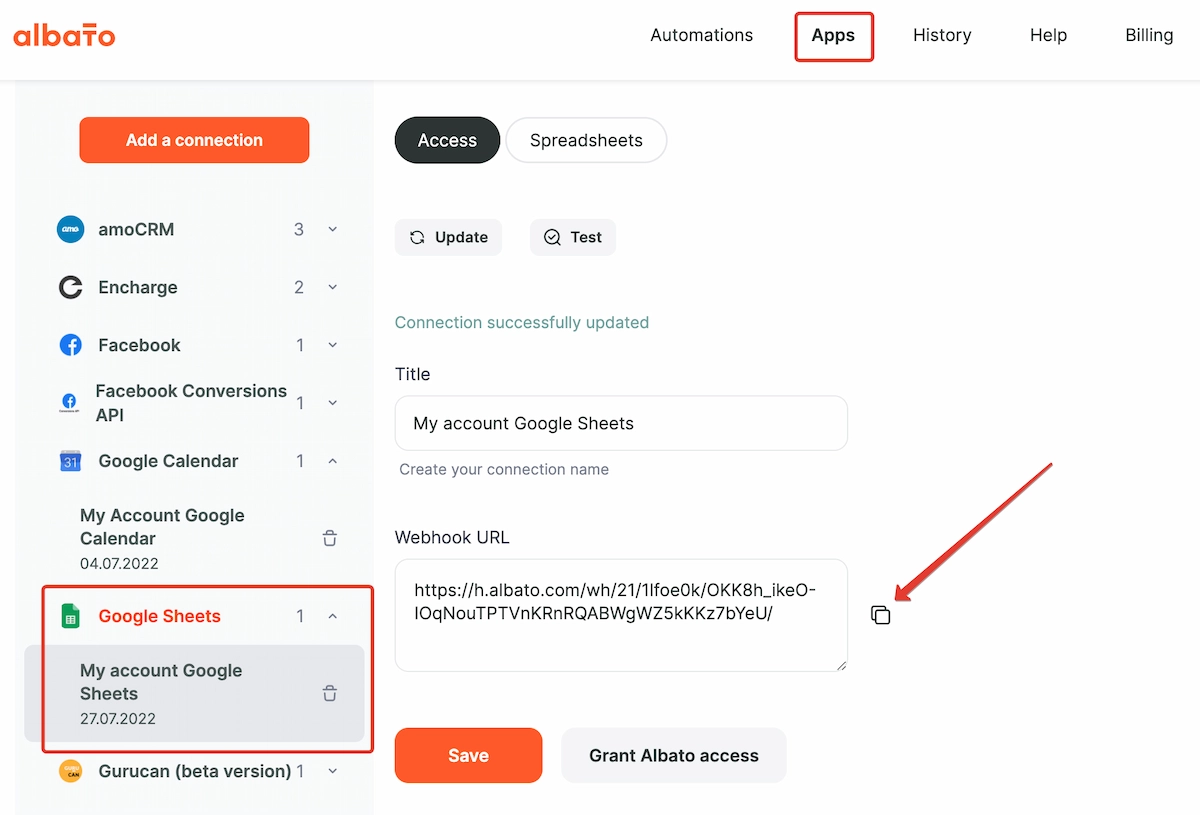Click the Google Calendar icon

coord(70,461)
